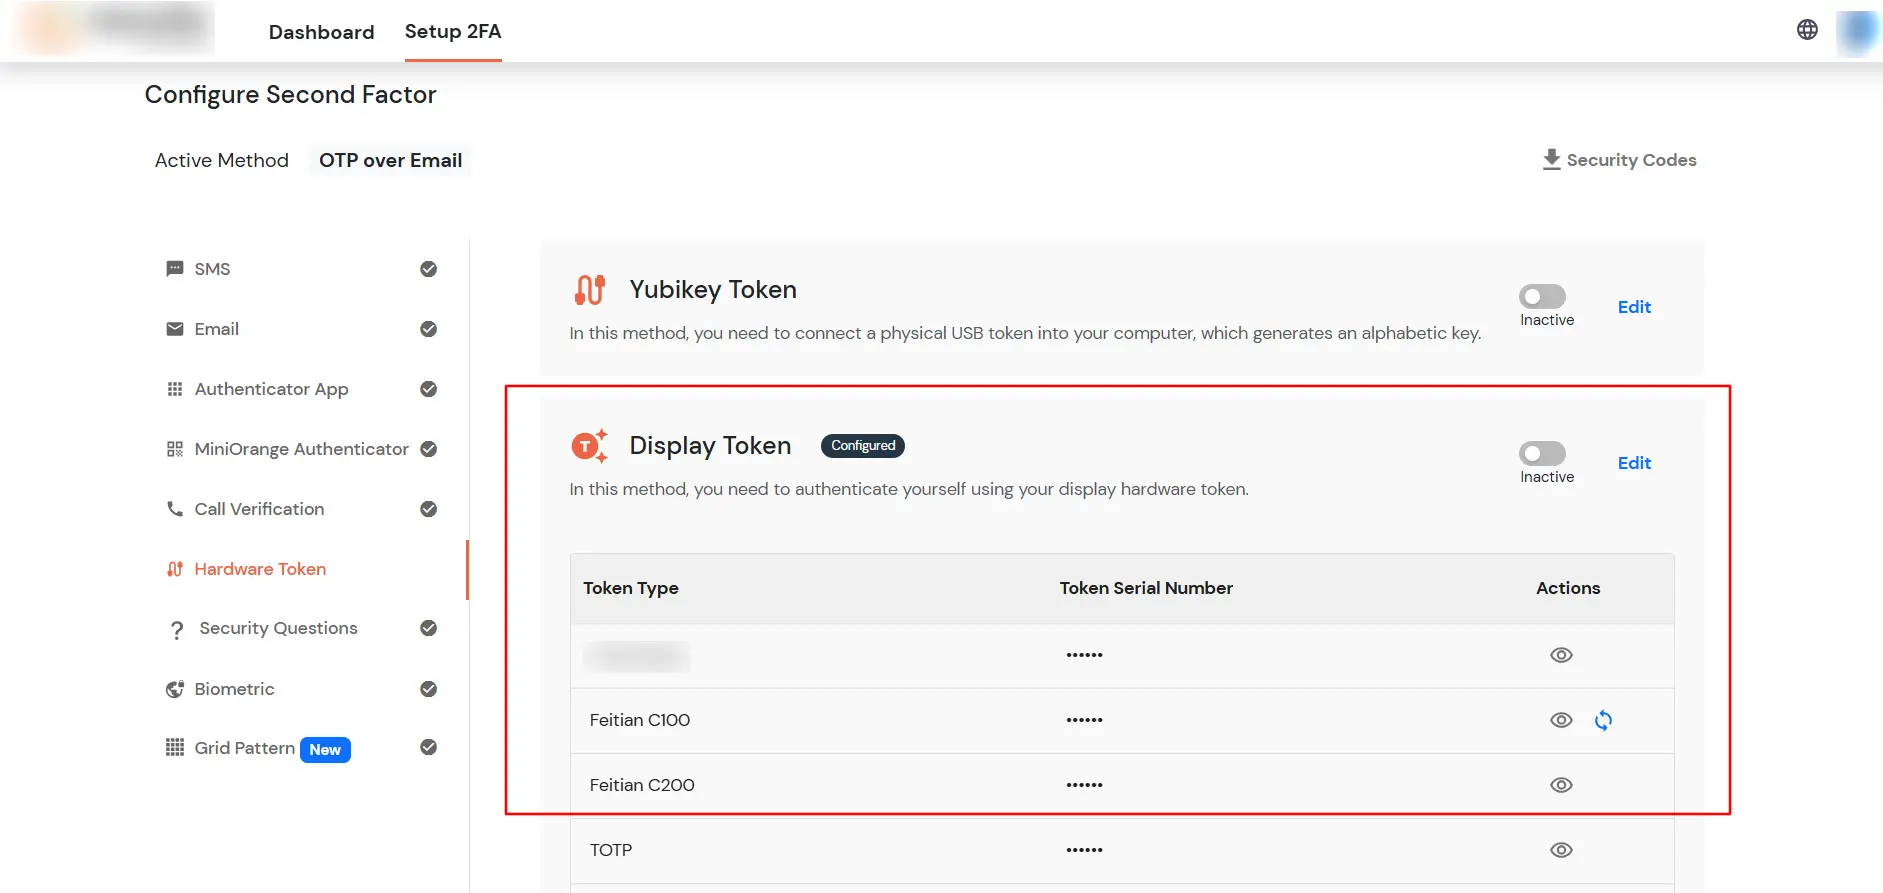Reveal the TOTP token serial number

pyautogui.click(x=1561, y=850)
